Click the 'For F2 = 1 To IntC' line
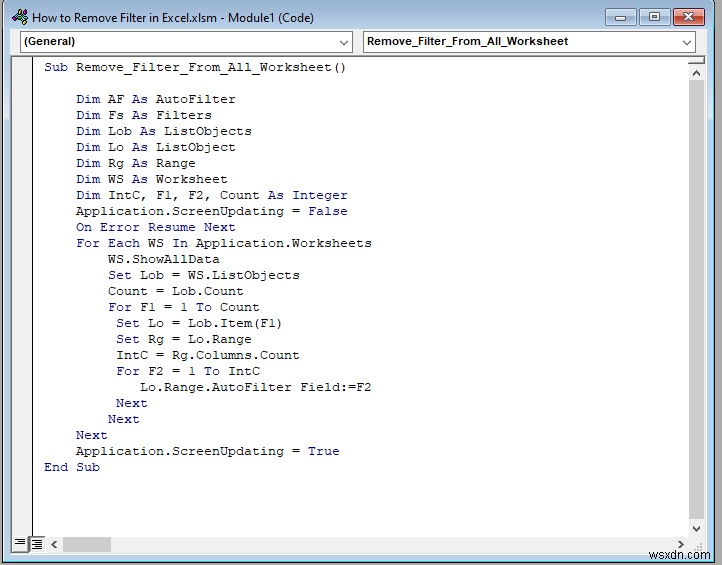This screenshot has height=565, width=722. pyautogui.click(x=188, y=371)
